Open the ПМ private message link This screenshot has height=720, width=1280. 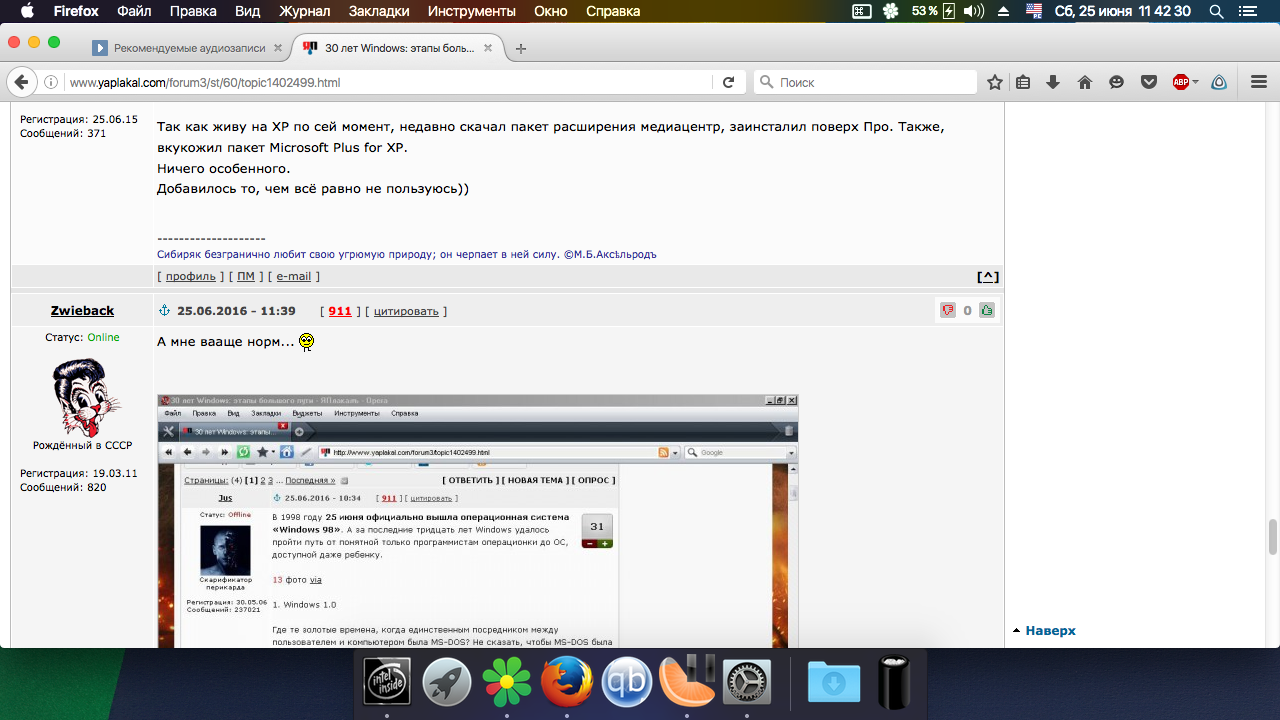tap(245, 276)
